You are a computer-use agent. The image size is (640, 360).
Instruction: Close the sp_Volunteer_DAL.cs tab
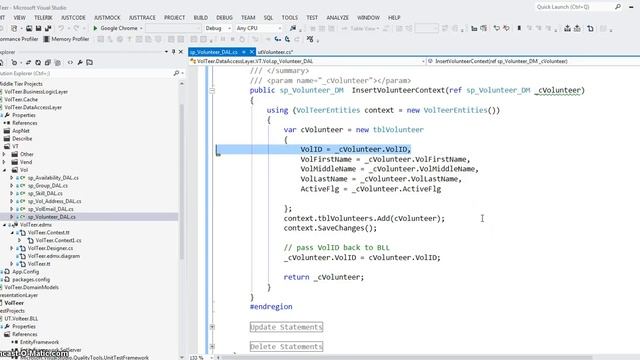pos(252,52)
